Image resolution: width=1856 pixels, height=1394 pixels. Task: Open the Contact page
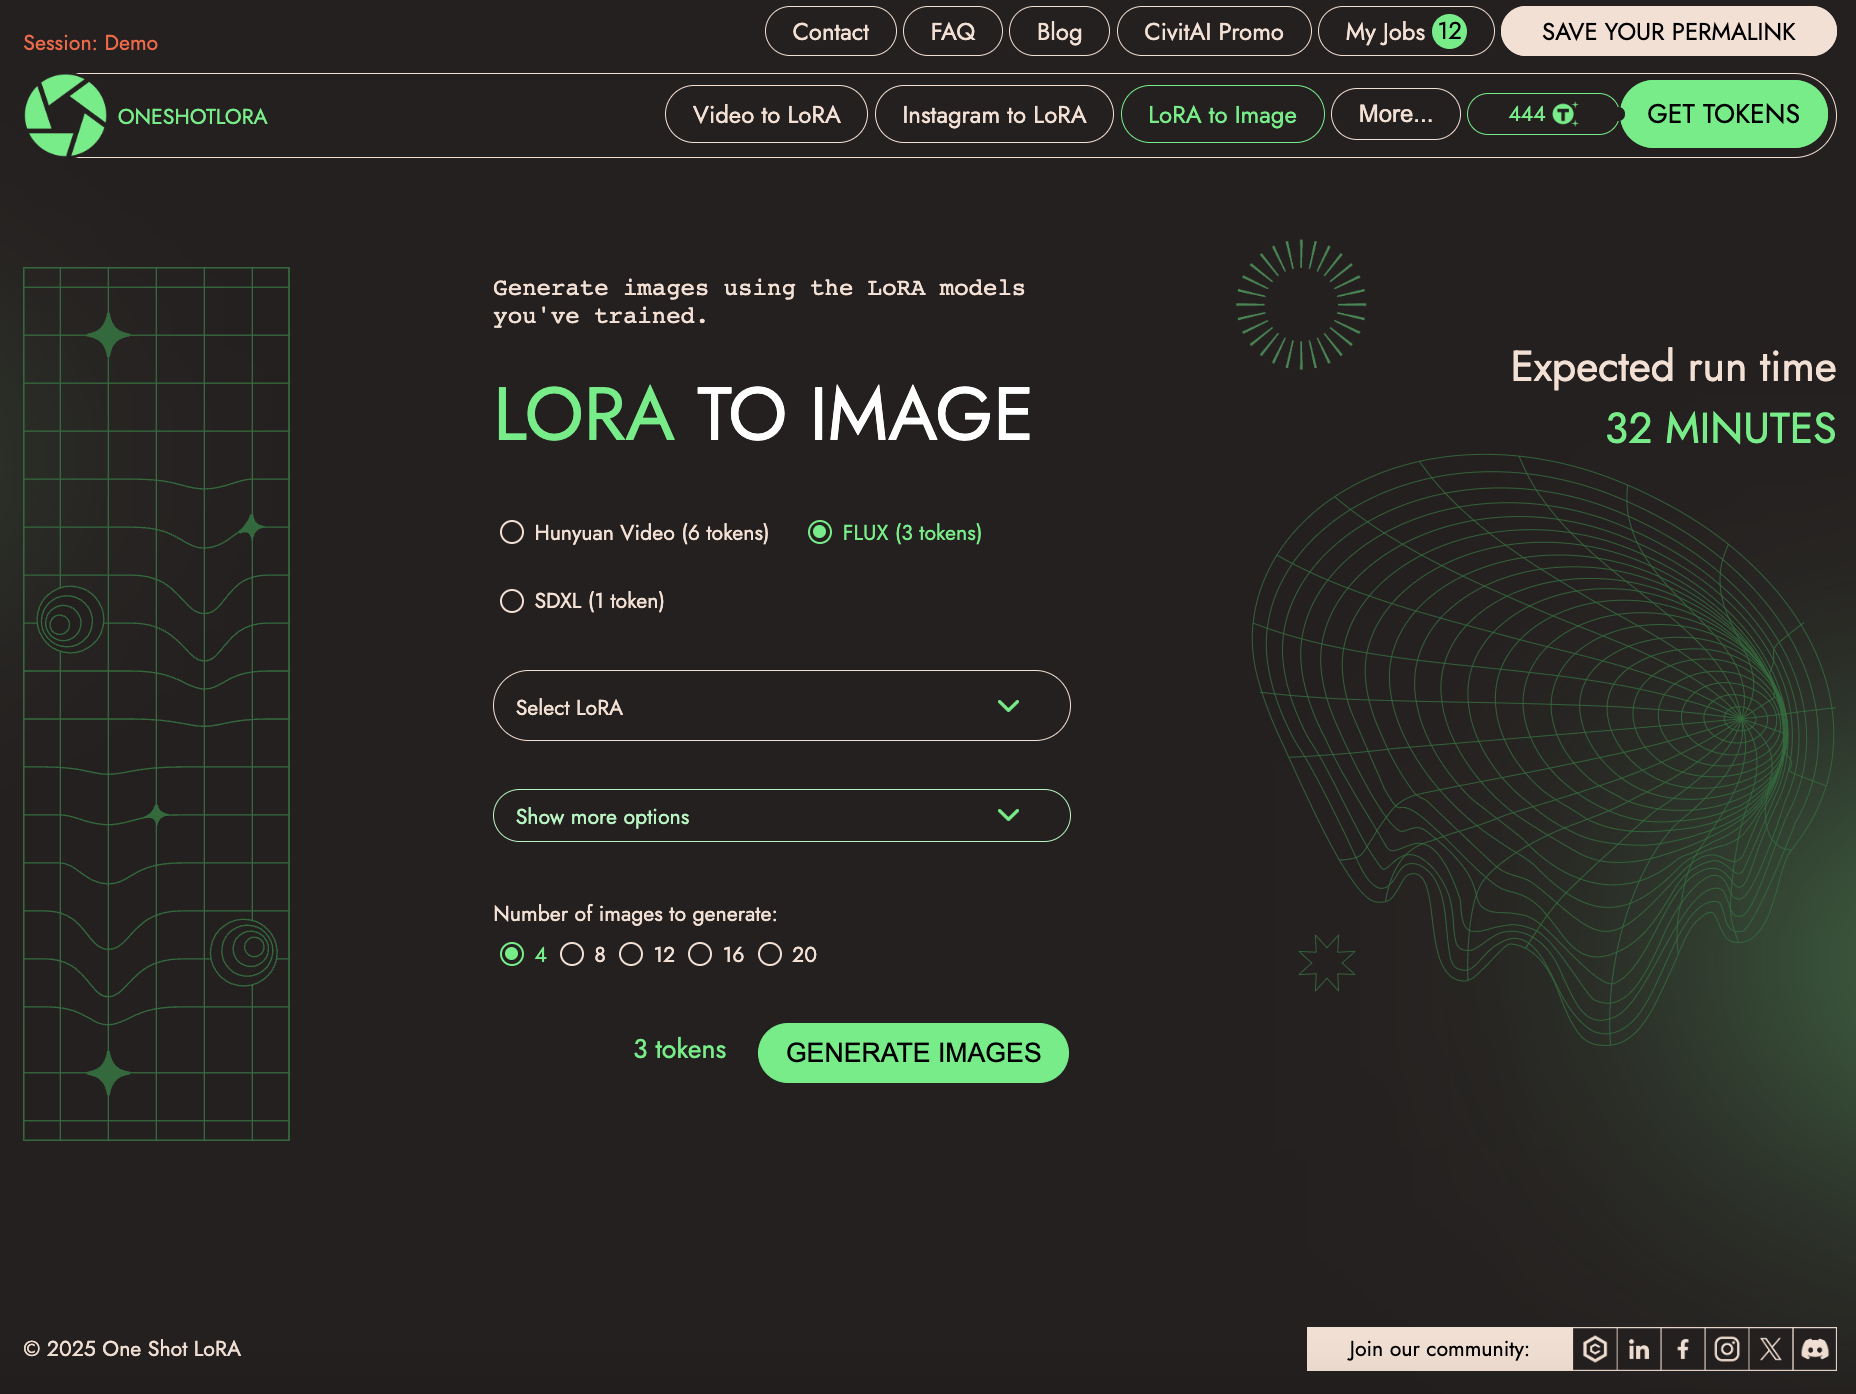(831, 31)
